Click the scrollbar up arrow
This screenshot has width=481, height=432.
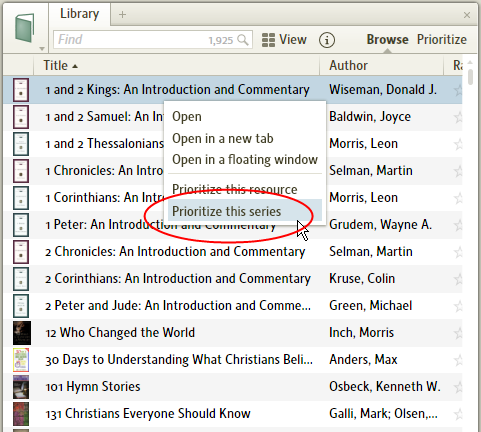470,62
